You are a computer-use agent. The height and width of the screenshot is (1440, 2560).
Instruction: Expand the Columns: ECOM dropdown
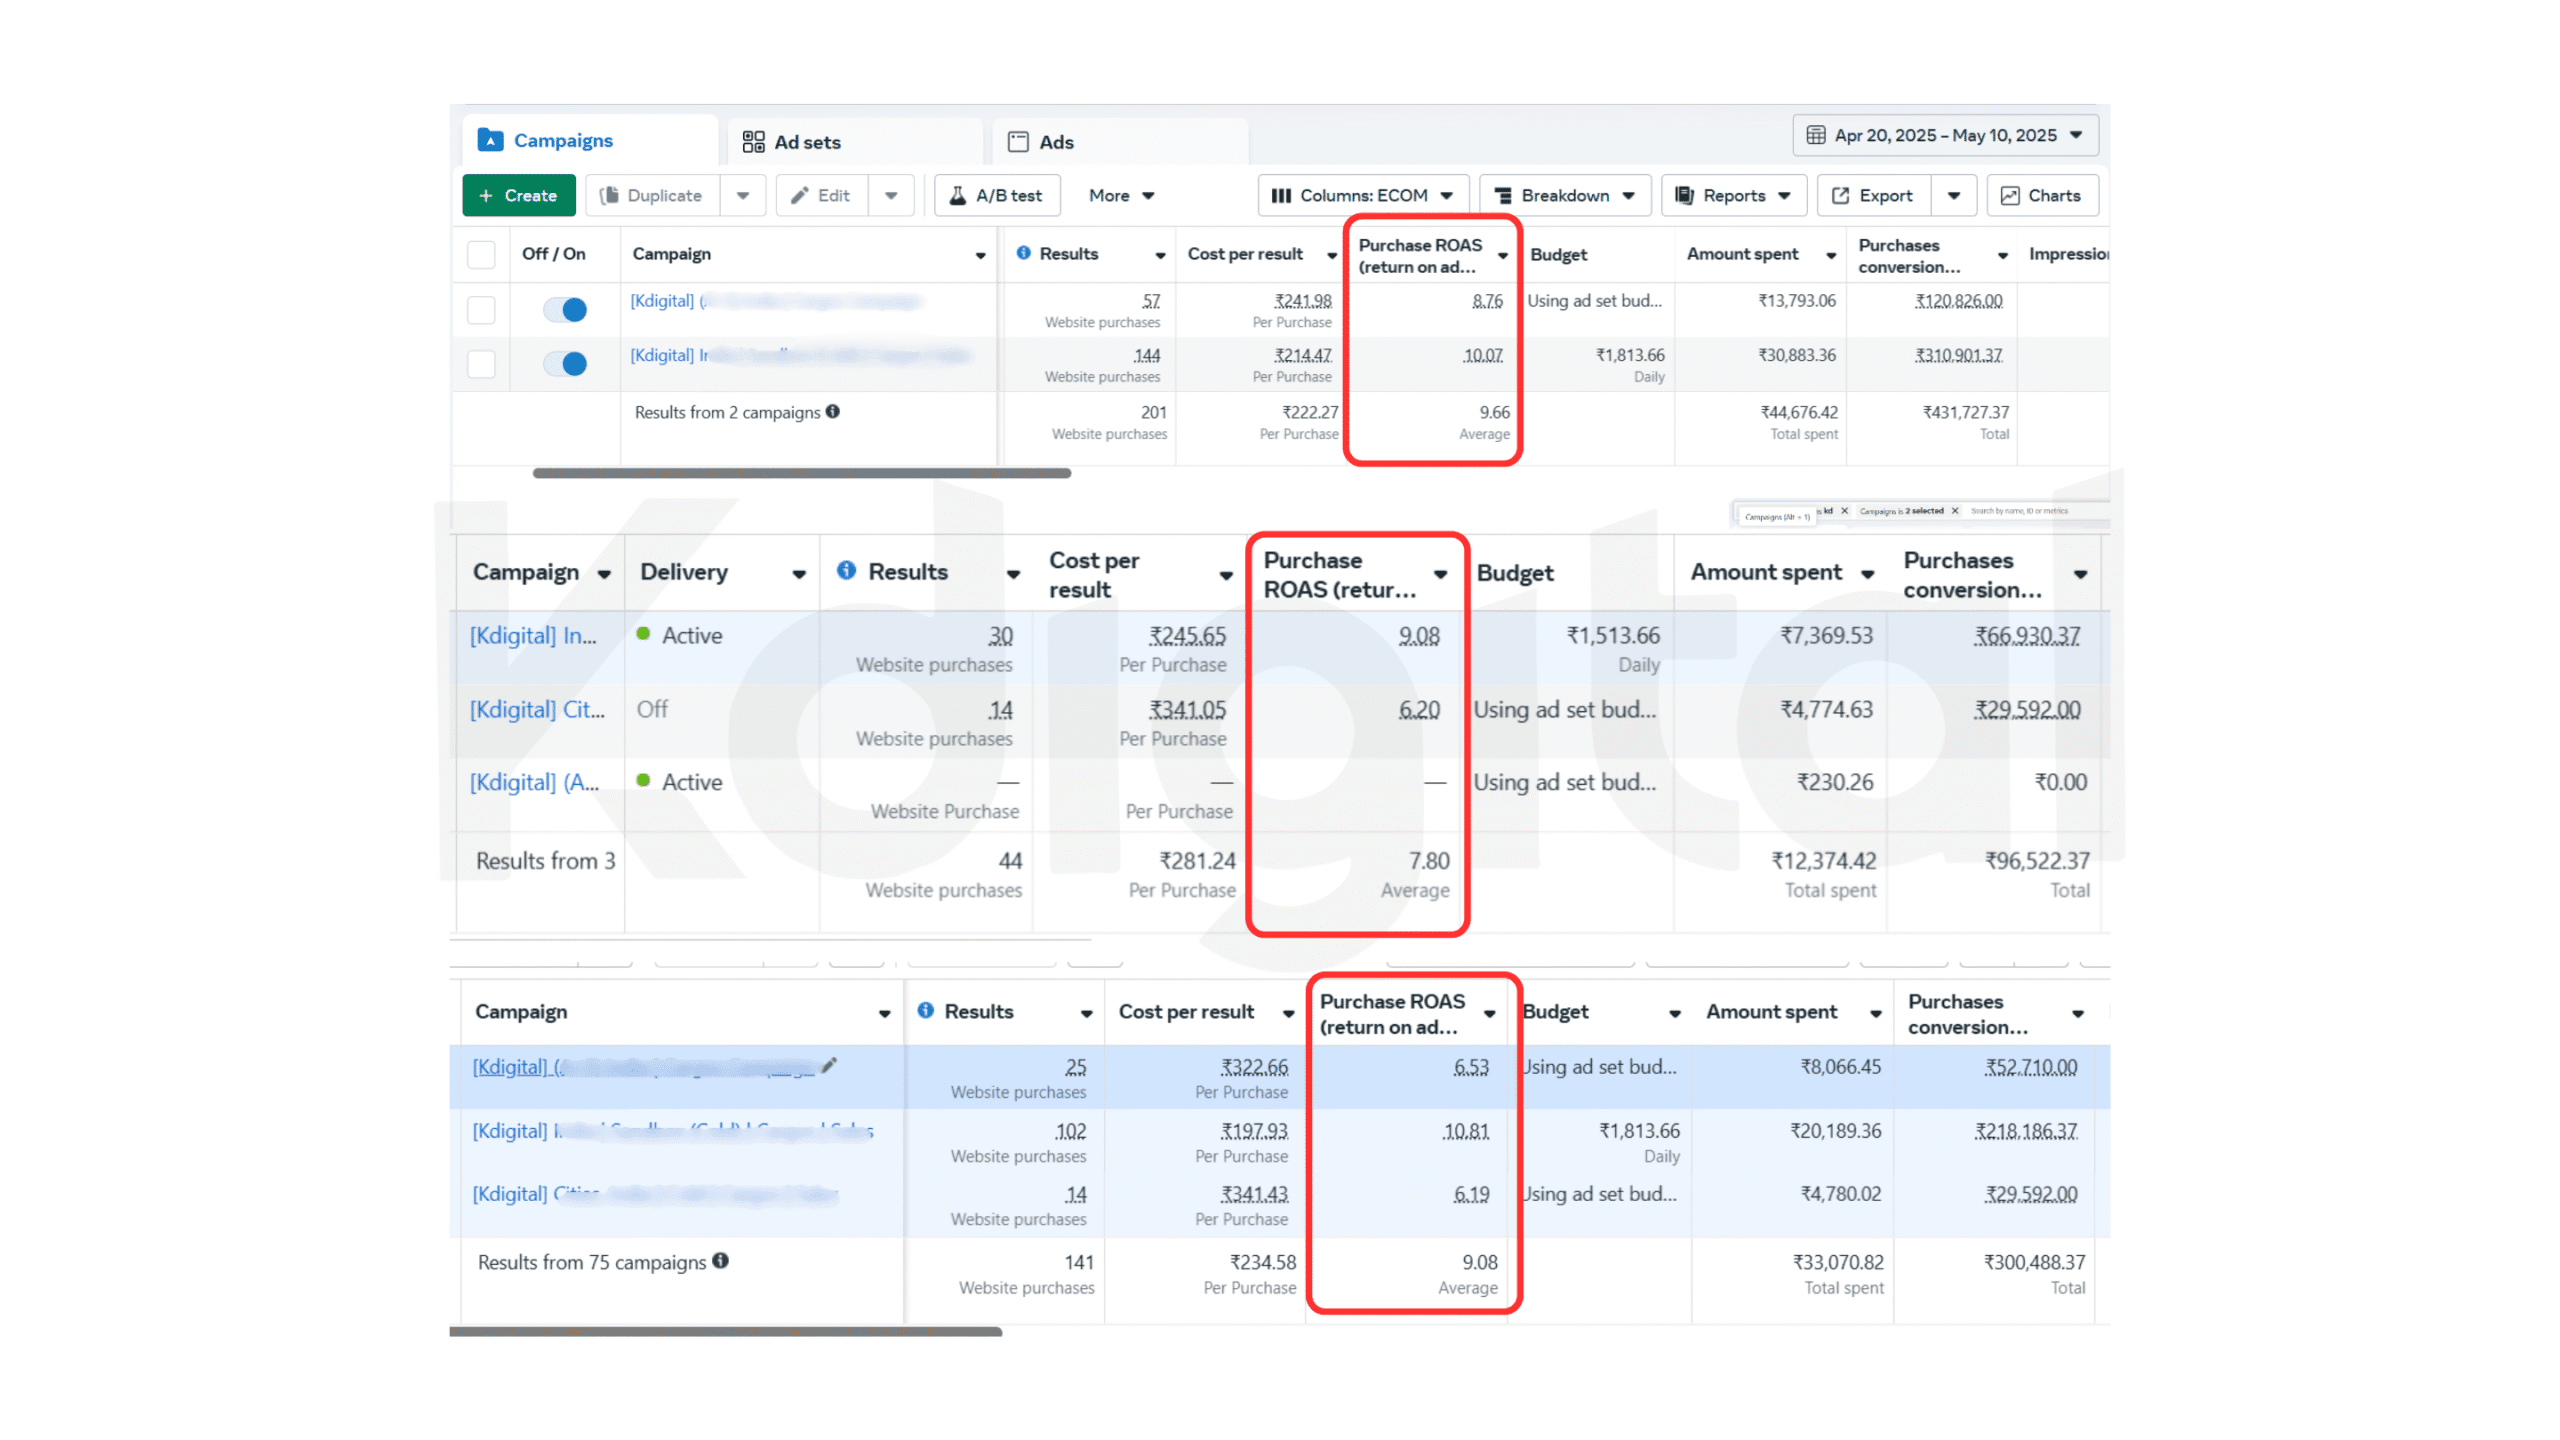(x=1362, y=196)
